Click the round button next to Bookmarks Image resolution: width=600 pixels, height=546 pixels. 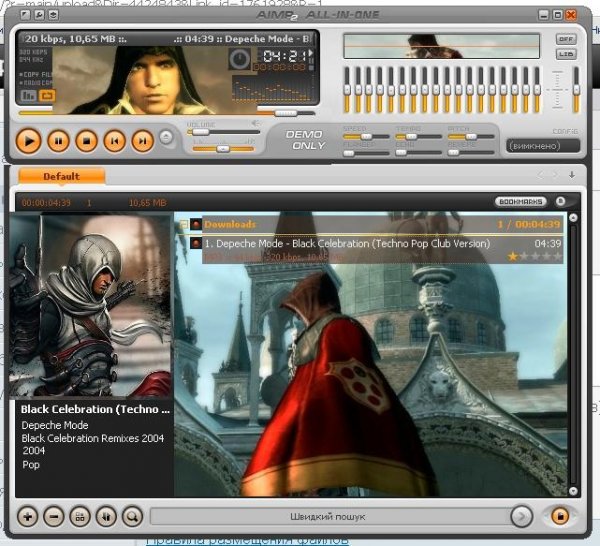561,201
